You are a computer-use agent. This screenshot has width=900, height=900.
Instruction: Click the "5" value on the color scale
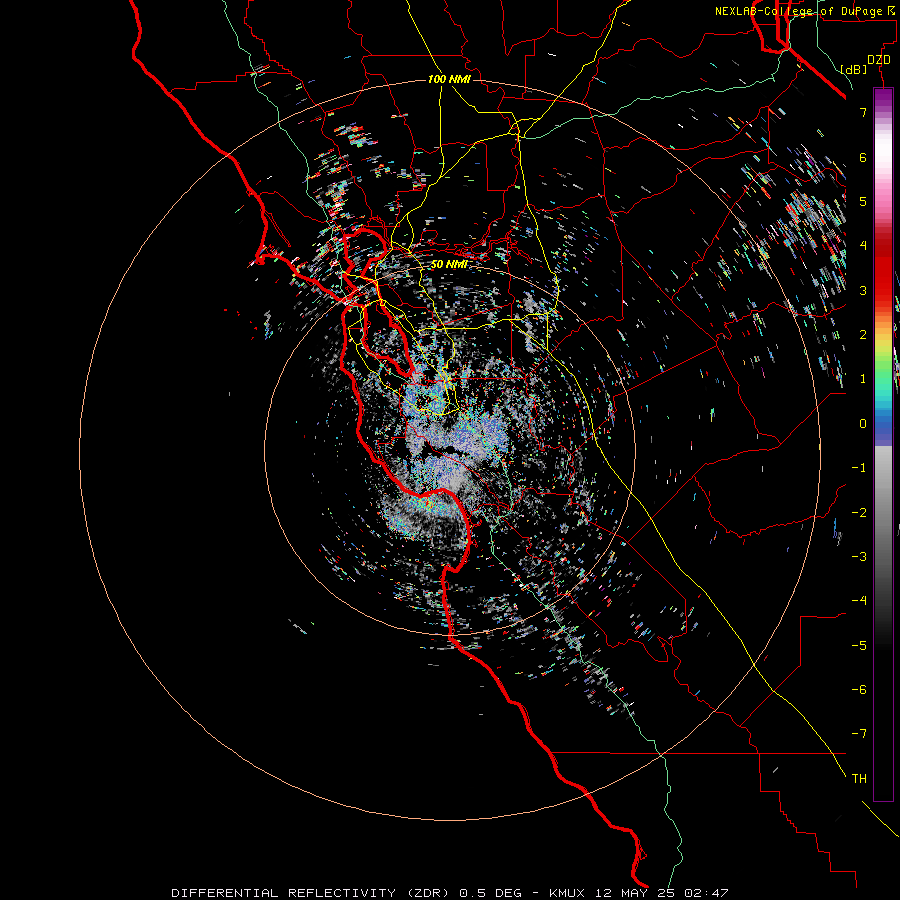coord(863,201)
